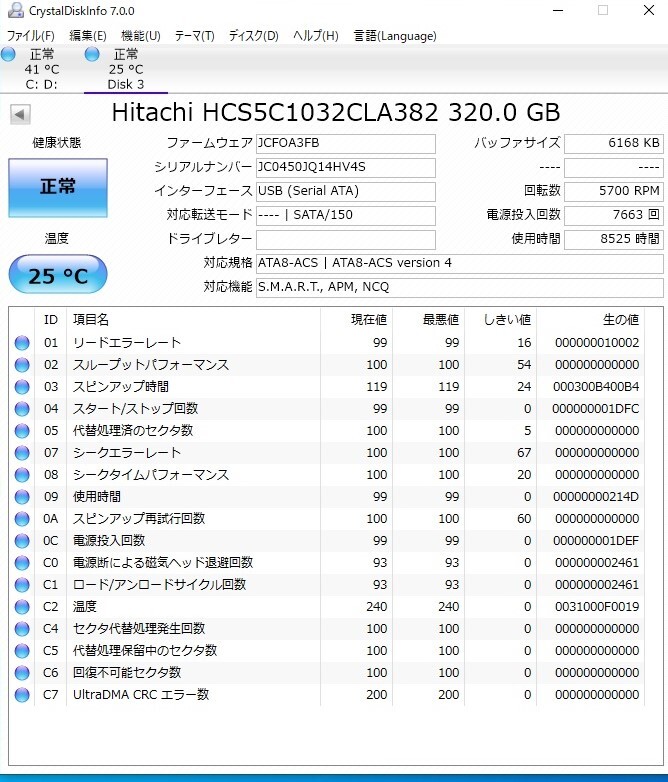This screenshot has height=782, width=668.
Task: Click raw value 0031000F0019
Action: coord(597,606)
